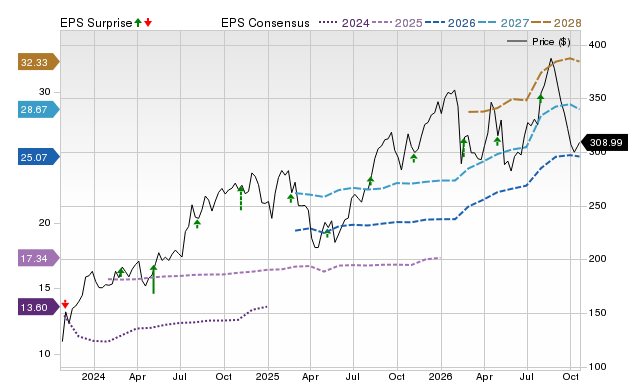The width and height of the screenshot is (640, 382).
Task: Click the EPS Surprise legend title
Action: (x=96, y=23)
